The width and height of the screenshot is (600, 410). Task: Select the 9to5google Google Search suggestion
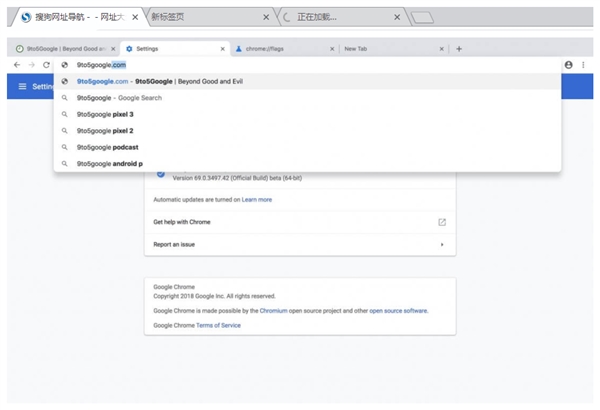pyautogui.click(x=120, y=98)
